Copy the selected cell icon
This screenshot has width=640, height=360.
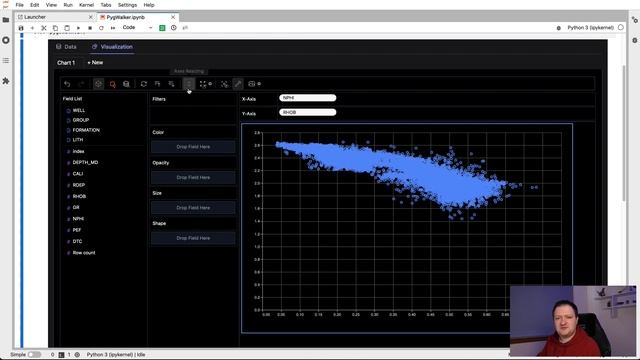[55, 28]
